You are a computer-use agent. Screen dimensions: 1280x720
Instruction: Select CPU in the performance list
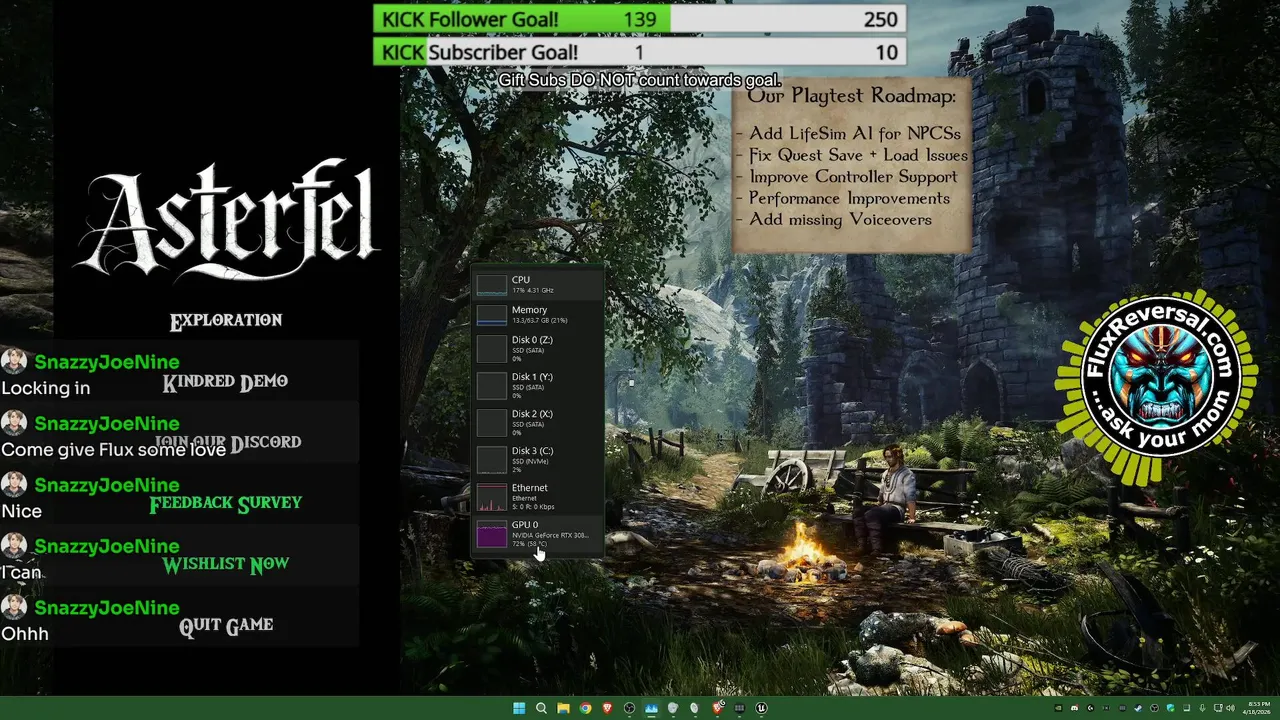[x=539, y=285]
